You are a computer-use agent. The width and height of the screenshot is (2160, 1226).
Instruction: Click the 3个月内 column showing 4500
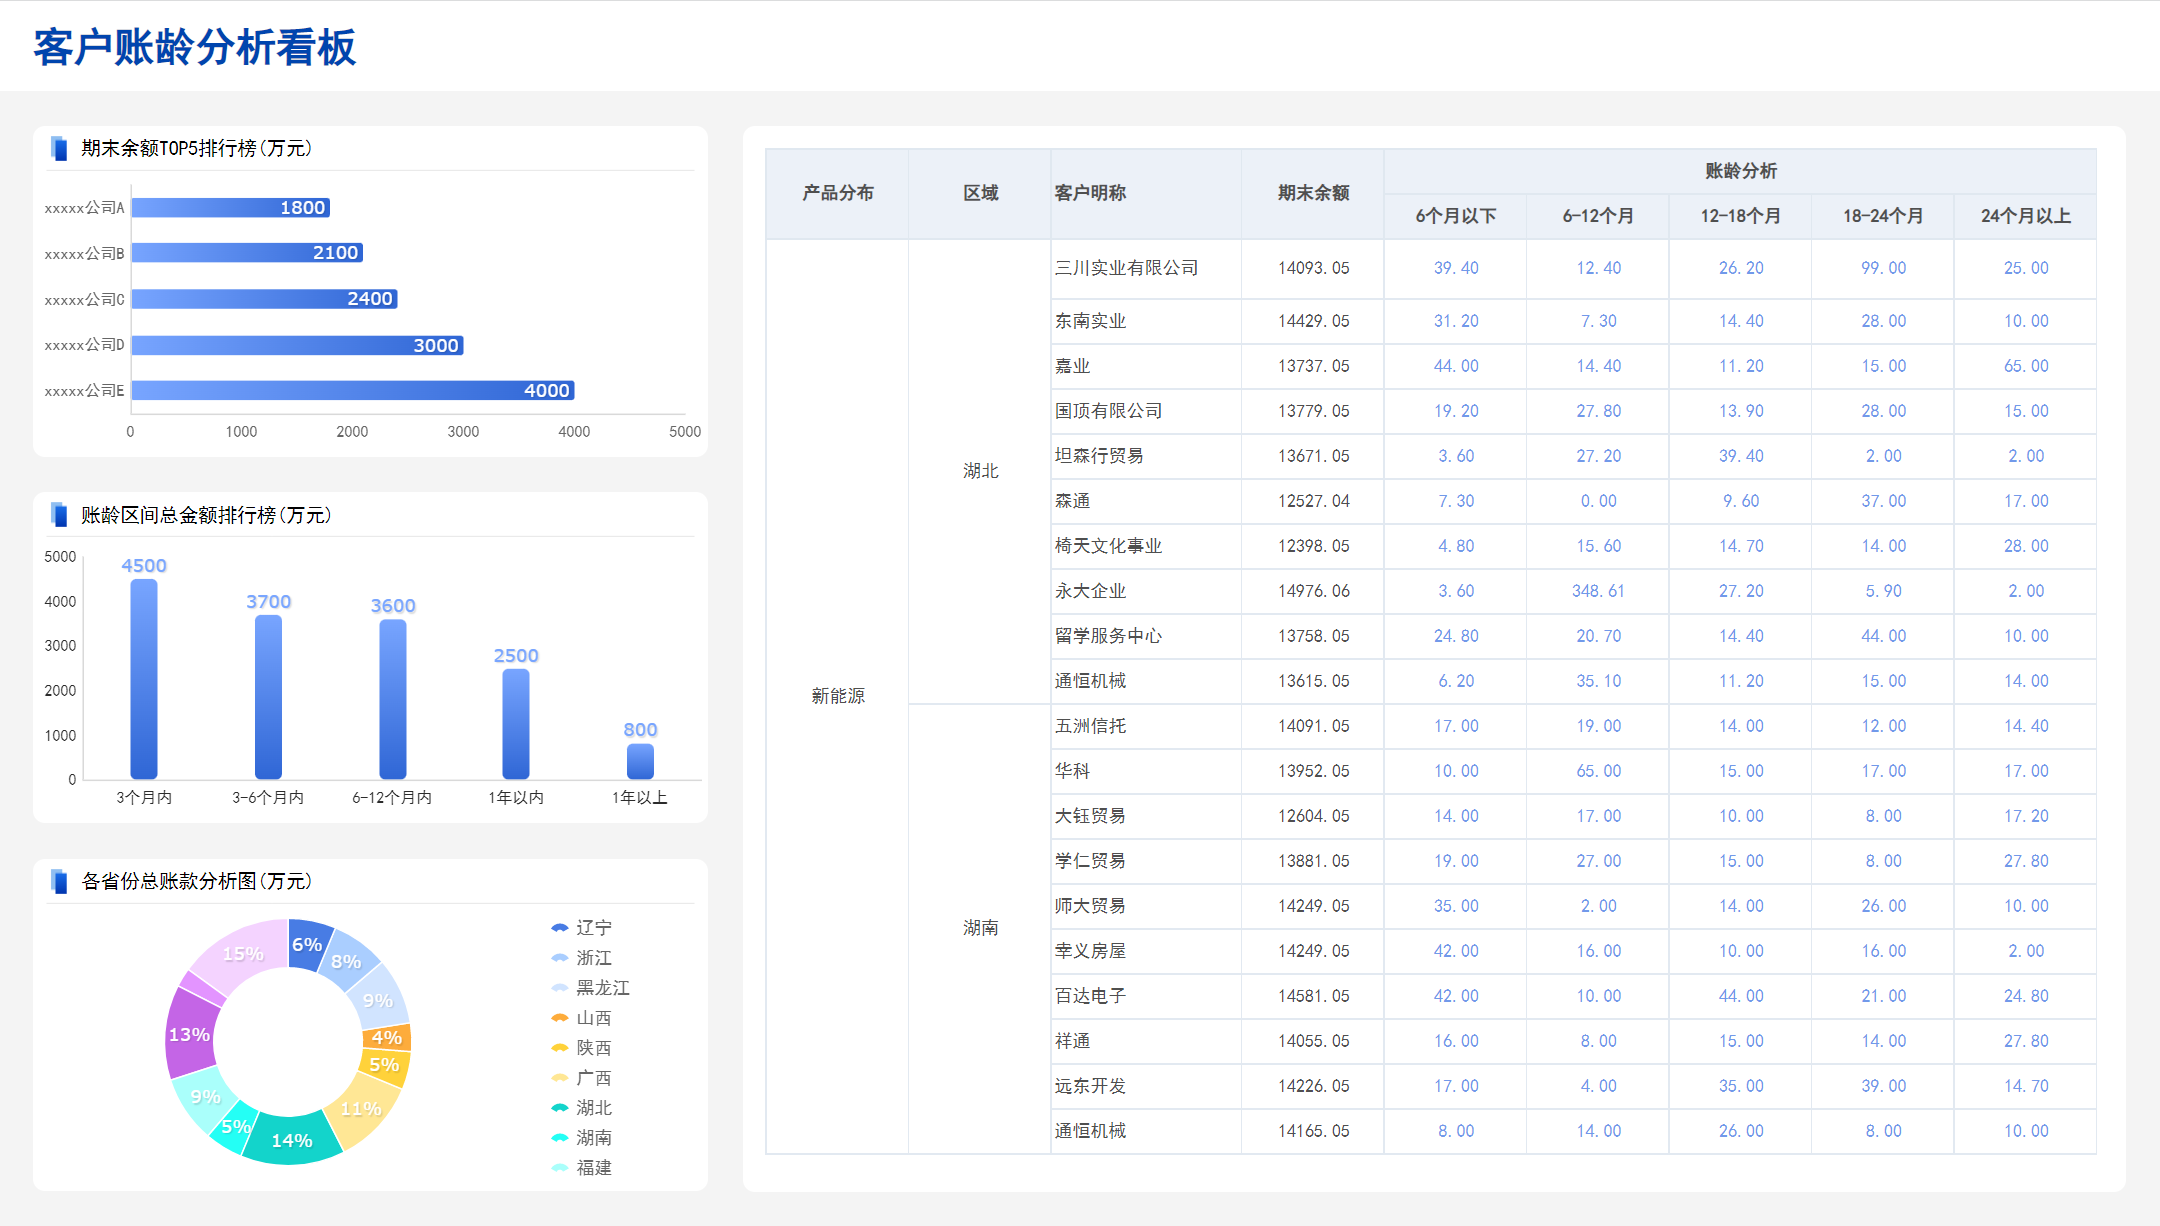point(144,678)
